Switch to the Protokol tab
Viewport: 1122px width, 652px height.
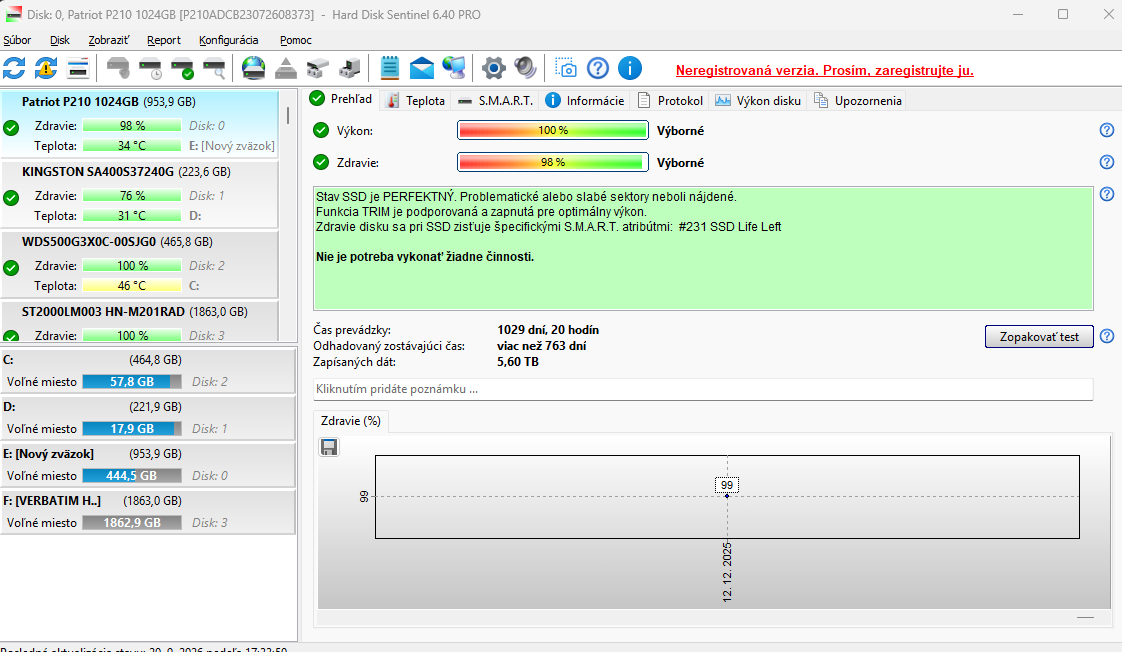670,101
